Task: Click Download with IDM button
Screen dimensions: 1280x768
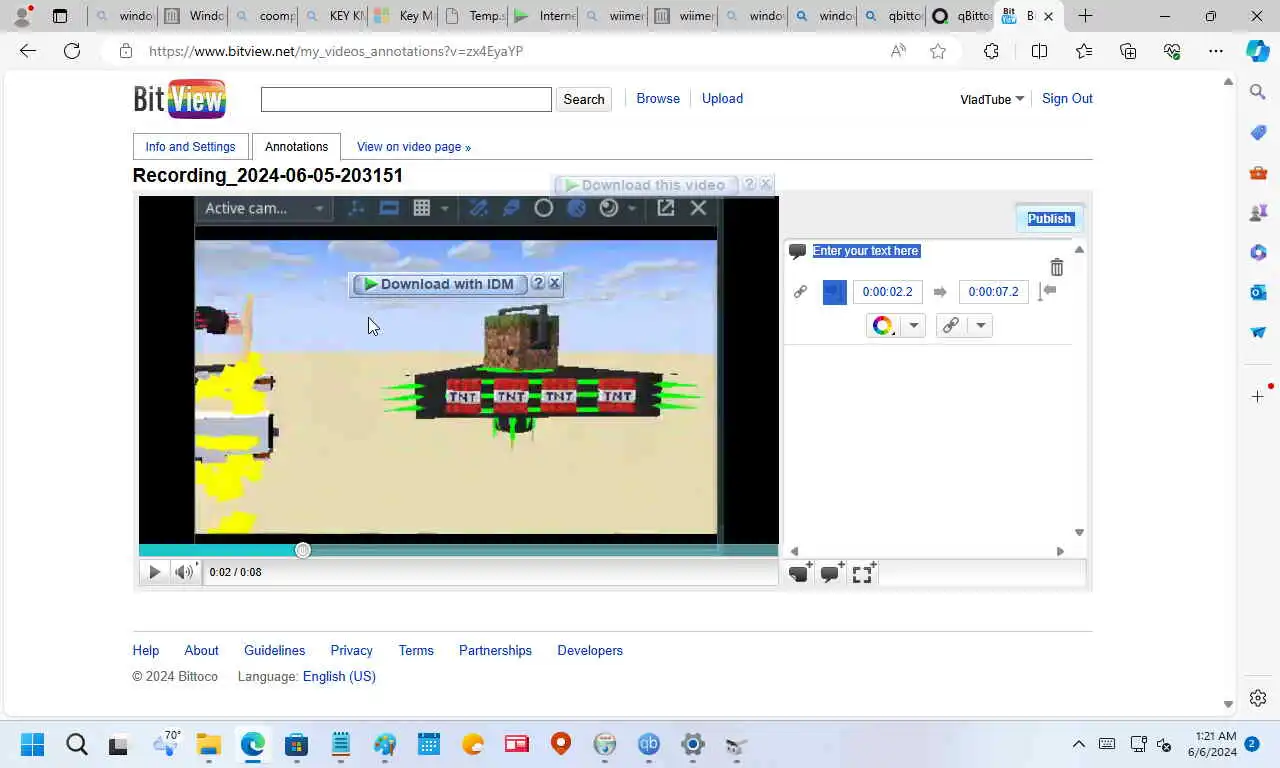Action: point(438,284)
